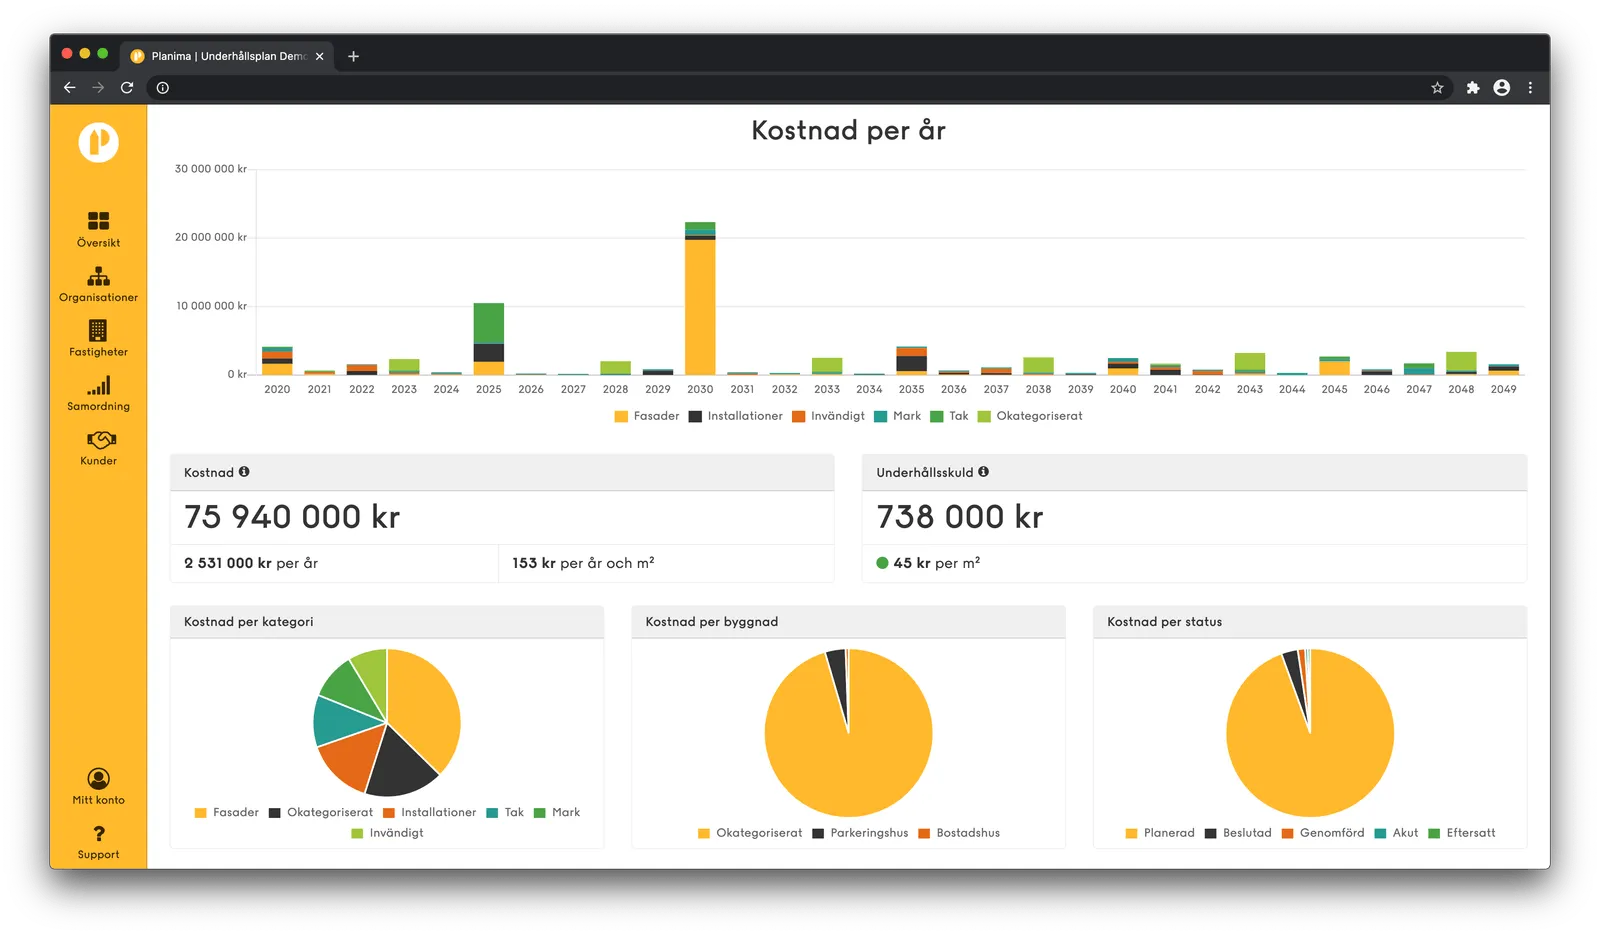Toggle Okategoriserat legend in yearly cost chart
This screenshot has width=1600, height=935.
tap(1030, 416)
